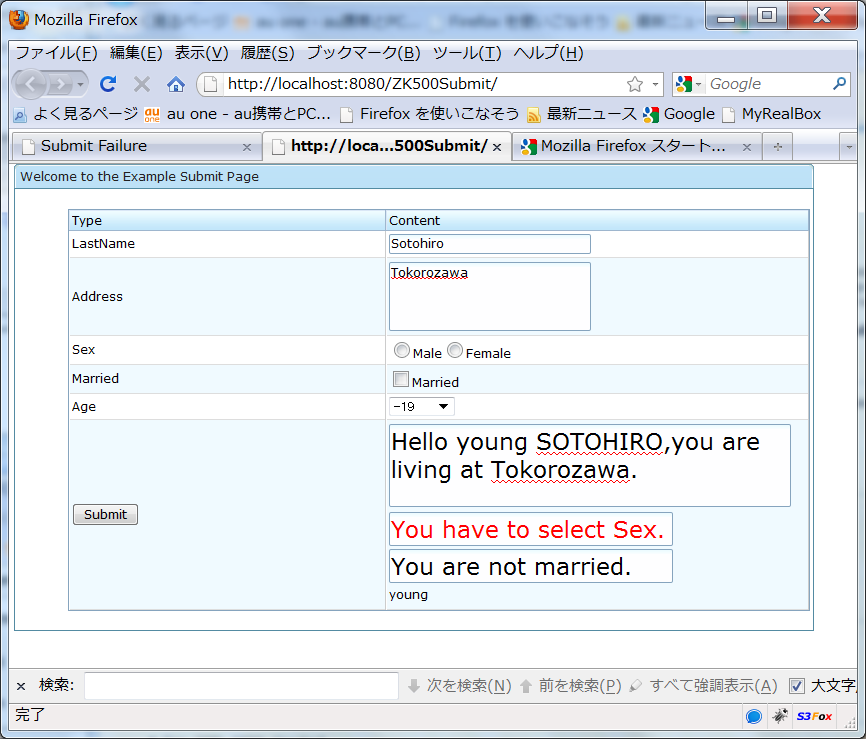This screenshot has height=739, width=866.
Task: Open MyRealBox bookmark
Action: 772,114
